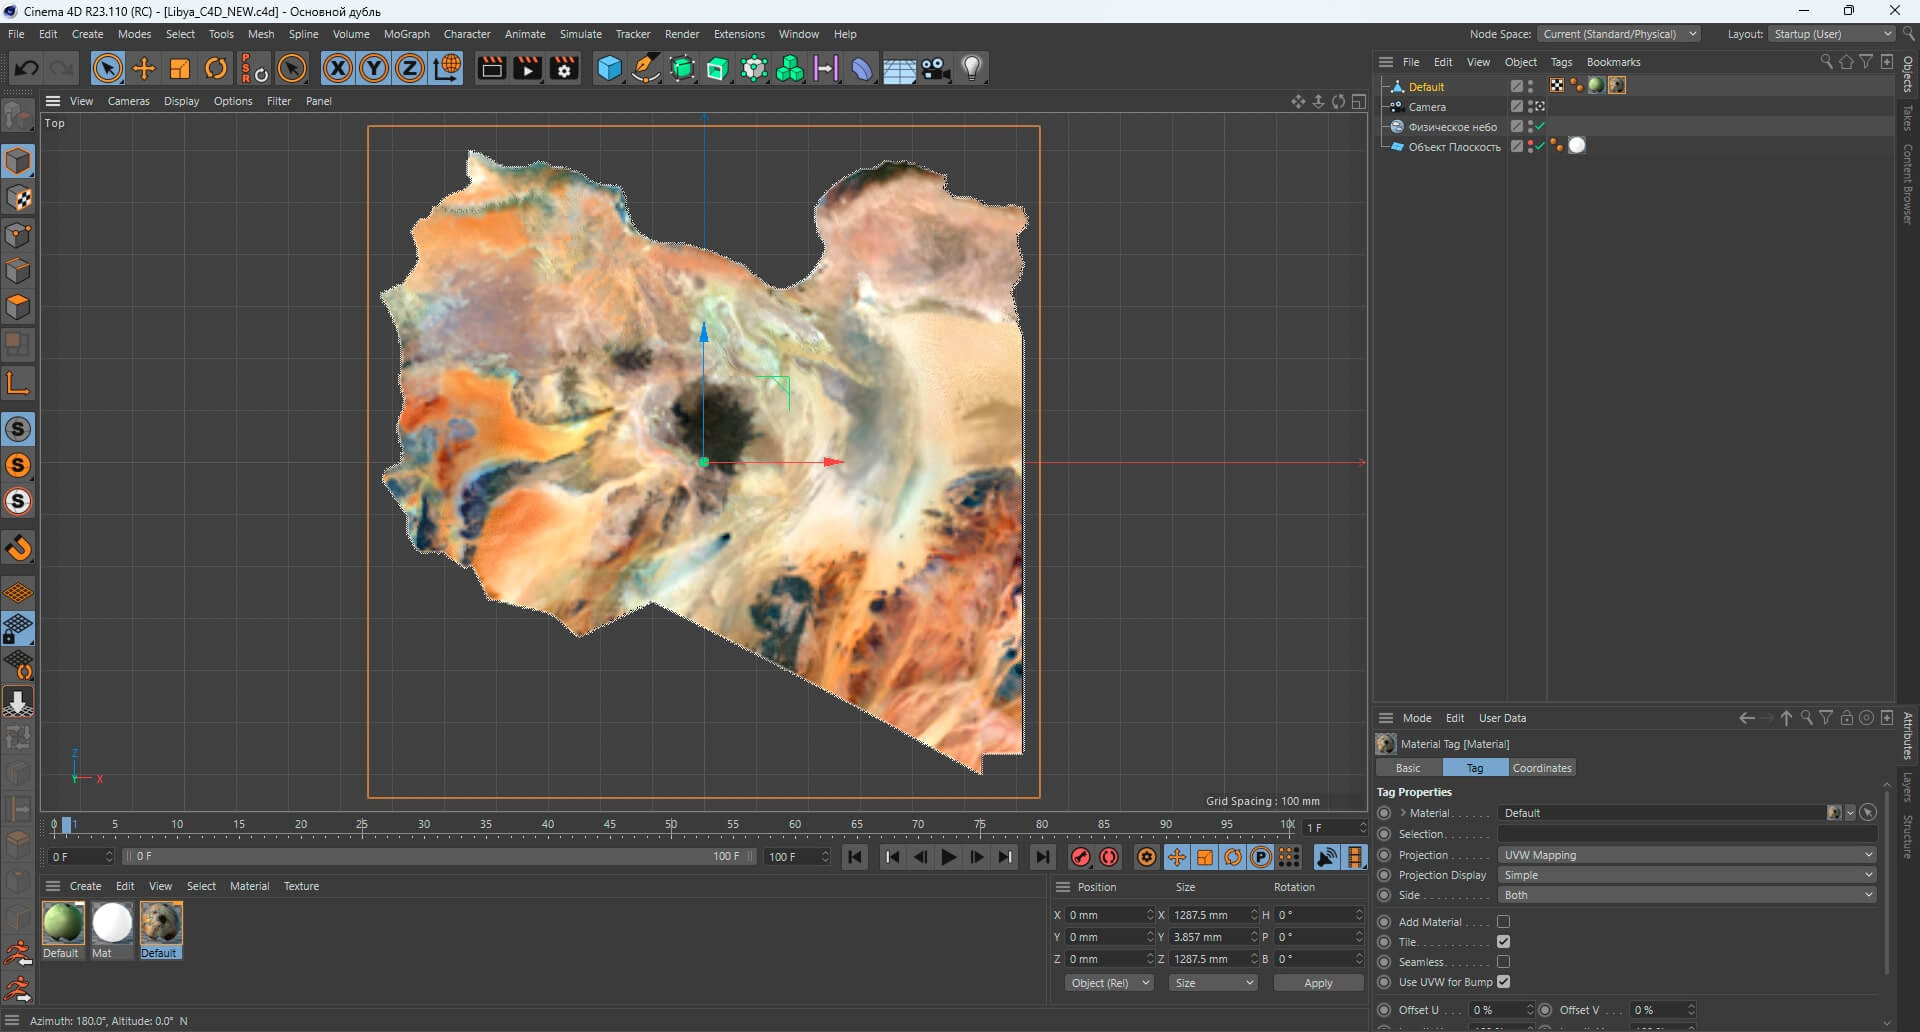Select the Move tool

point(144,68)
